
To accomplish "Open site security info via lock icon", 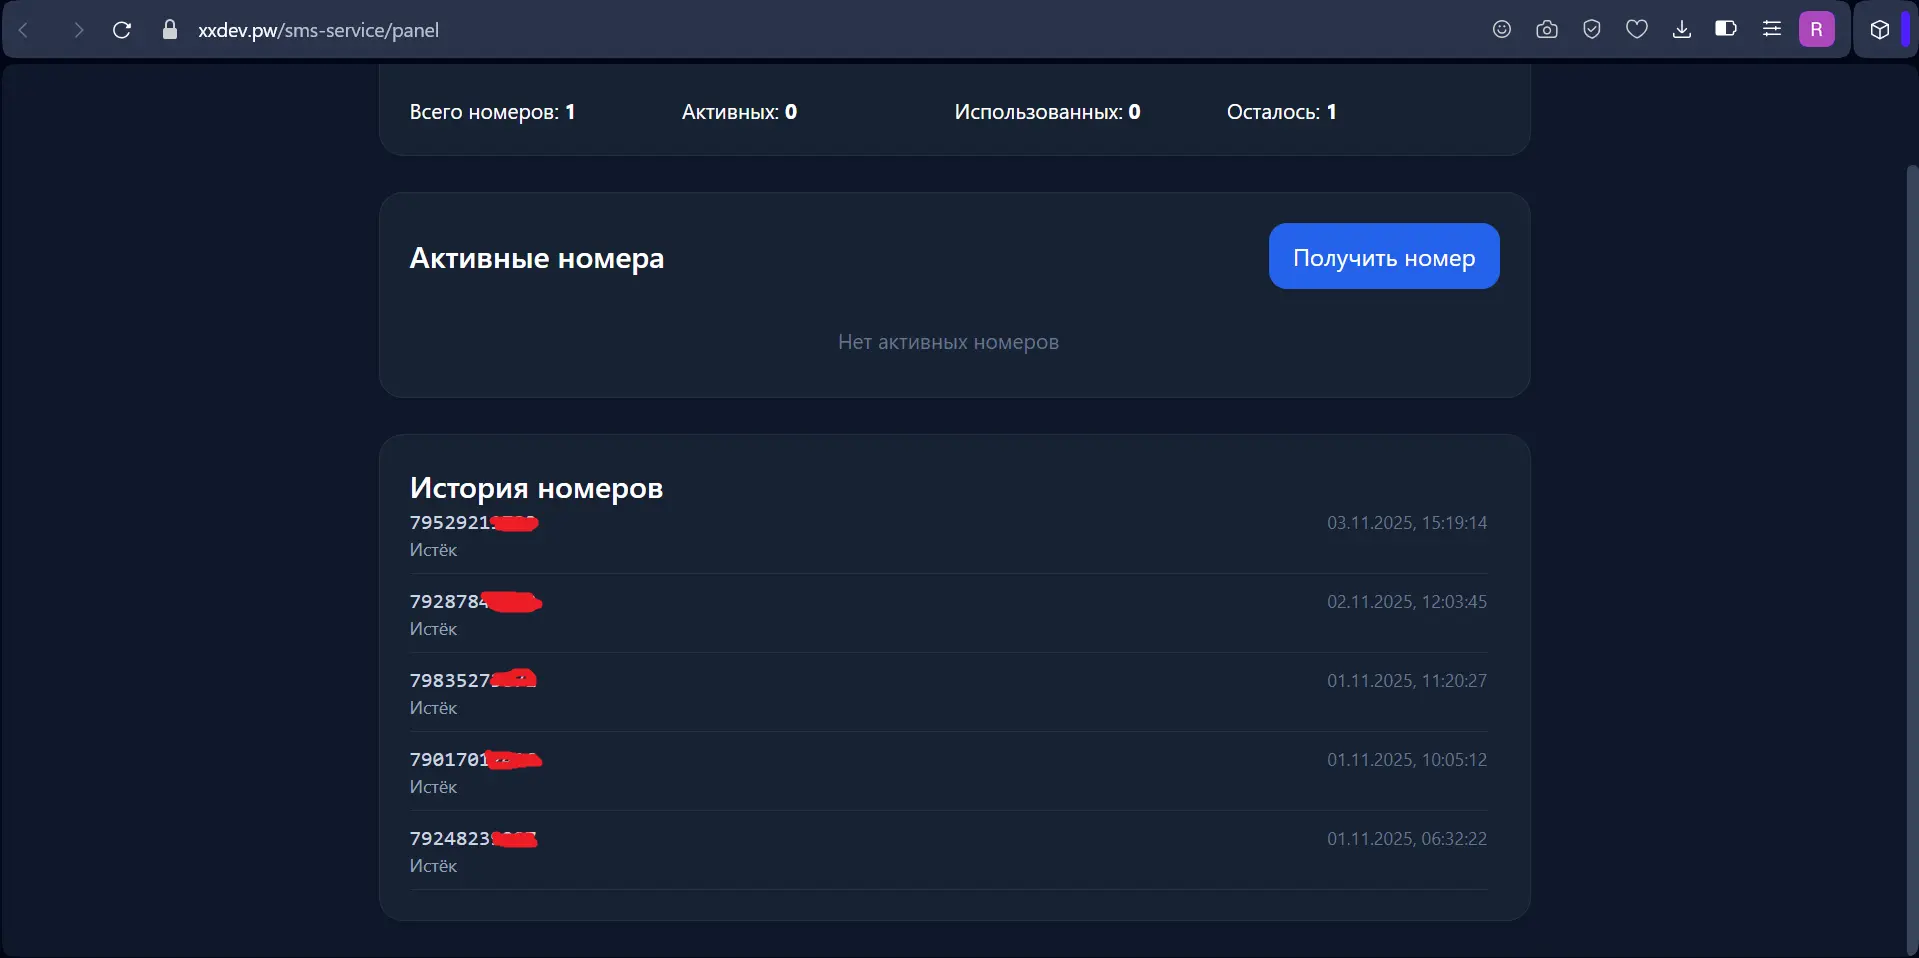I will pyautogui.click(x=170, y=30).
